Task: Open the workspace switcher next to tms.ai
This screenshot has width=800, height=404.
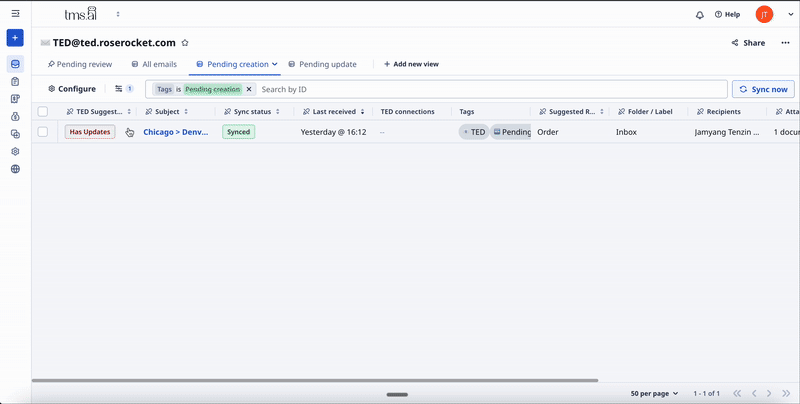Action: click(x=118, y=15)
